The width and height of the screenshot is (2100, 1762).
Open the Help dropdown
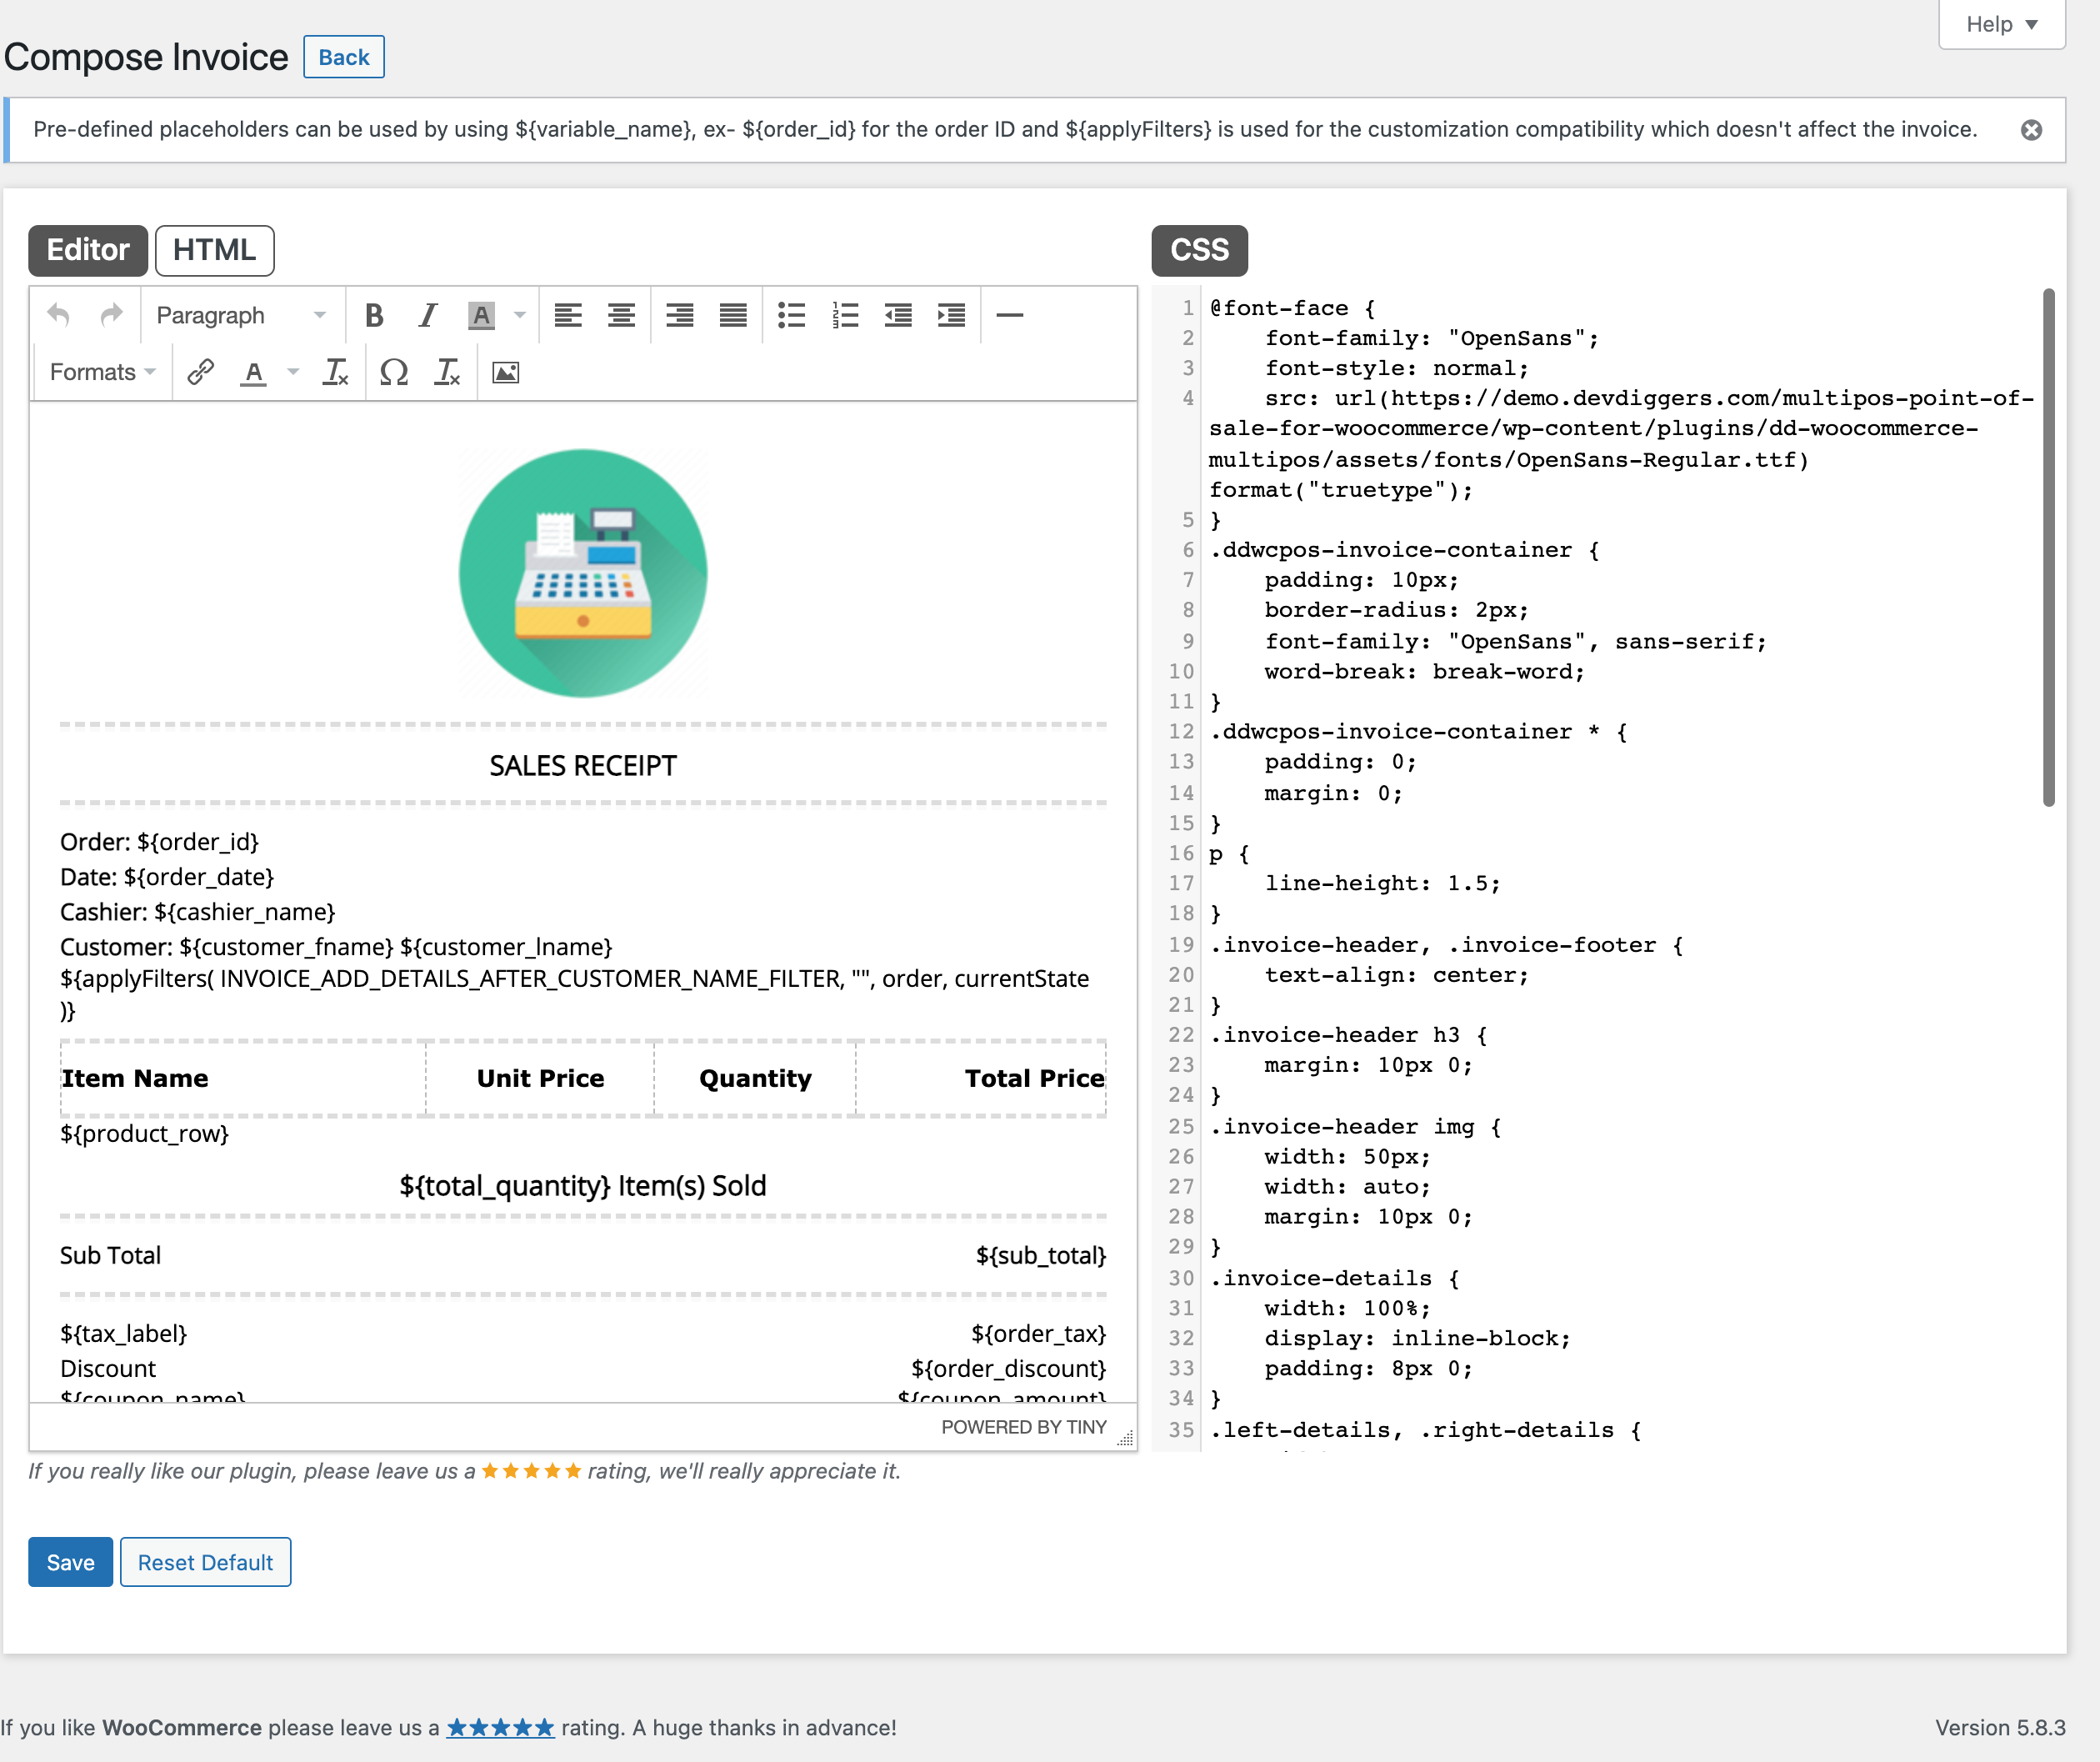pyautogui.click(x=2000, y=24)
